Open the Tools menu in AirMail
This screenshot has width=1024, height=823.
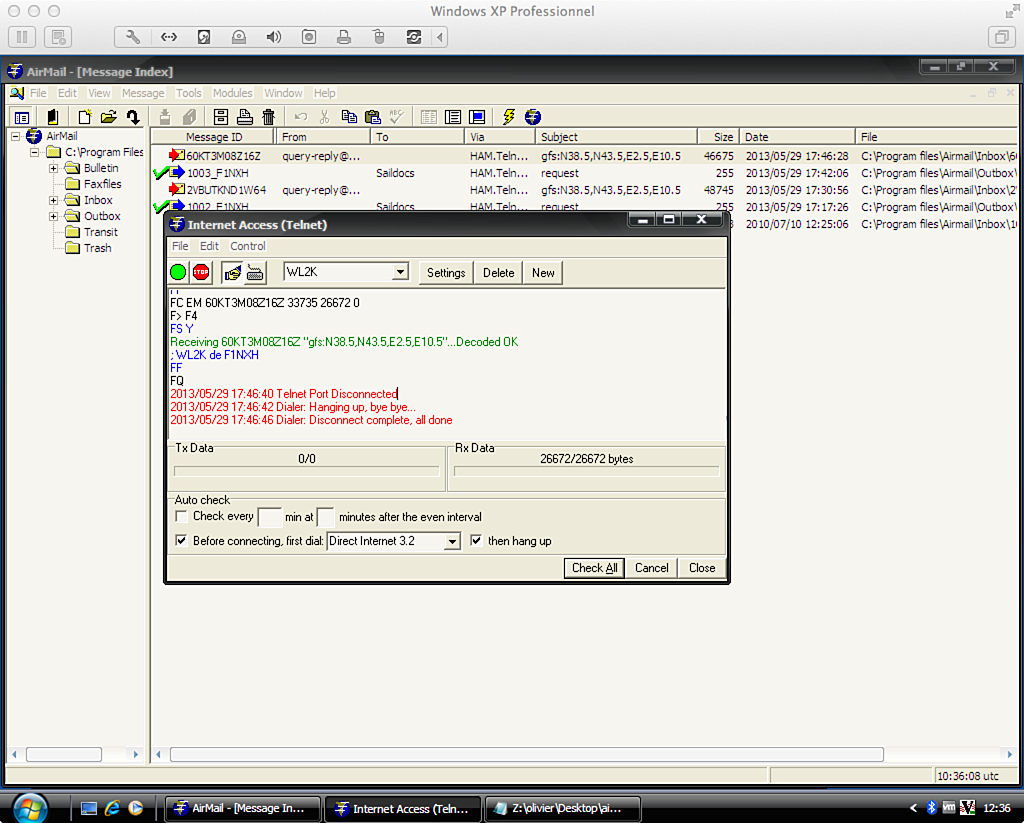click(x=189, y=93)
